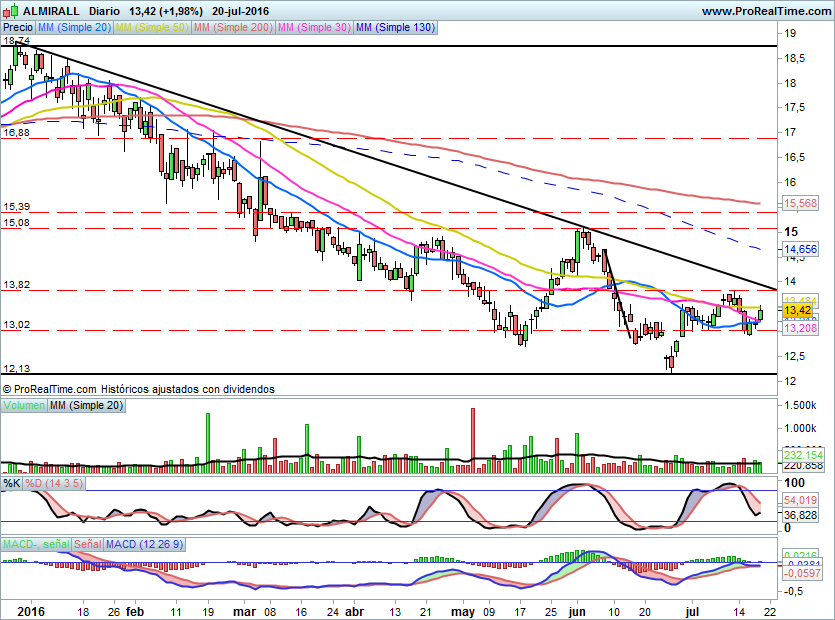Open the MM (Simple 200) red average label

[233, 27]
